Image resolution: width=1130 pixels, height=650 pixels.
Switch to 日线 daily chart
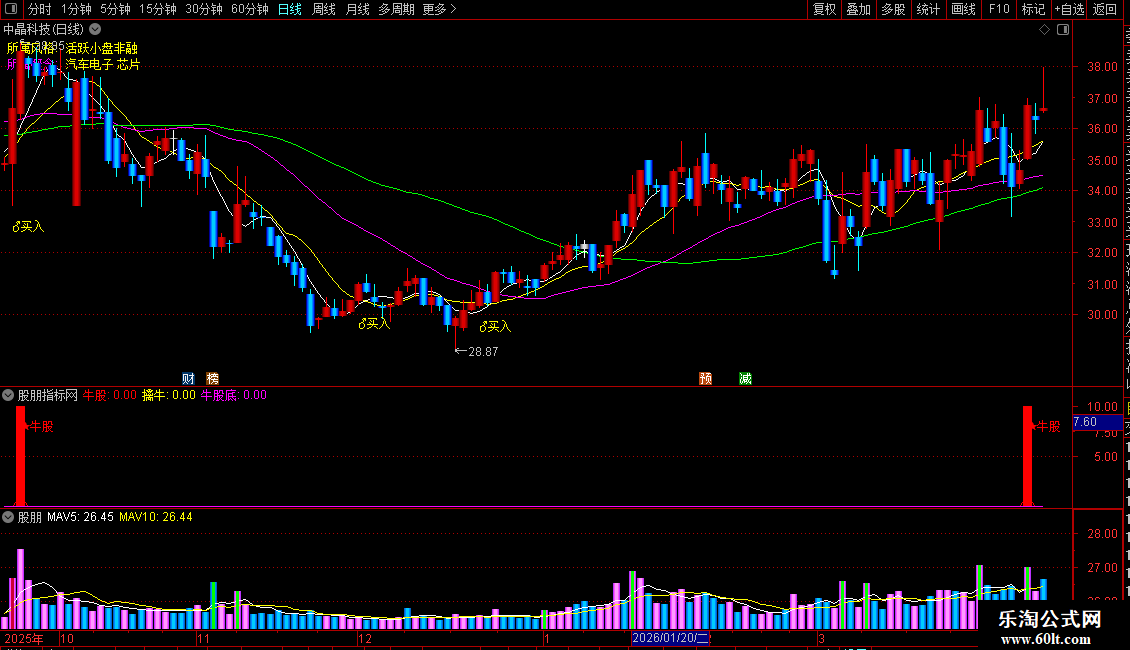pos(290,9)
